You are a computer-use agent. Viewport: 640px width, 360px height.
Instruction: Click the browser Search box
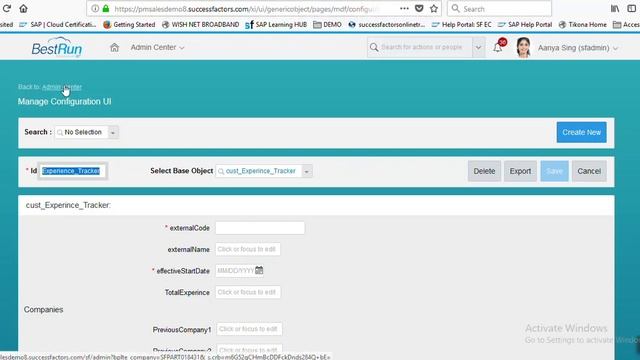pos(500,9)
